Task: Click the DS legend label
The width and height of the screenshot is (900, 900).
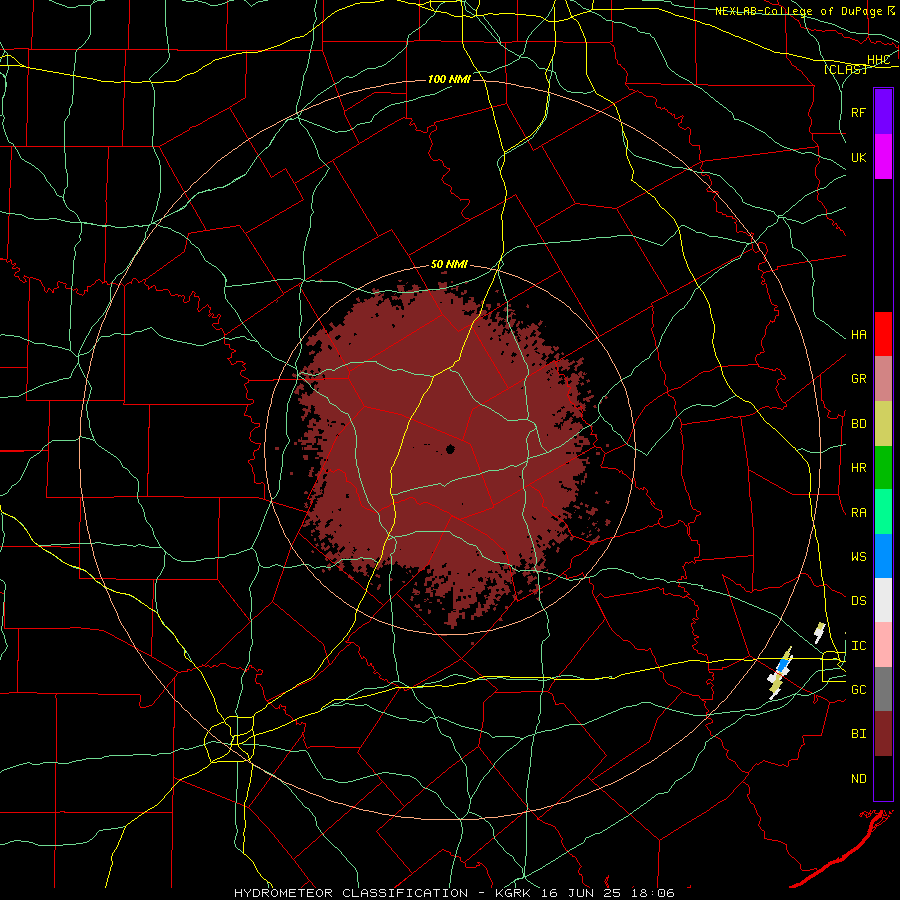Action: coord(858,601)
